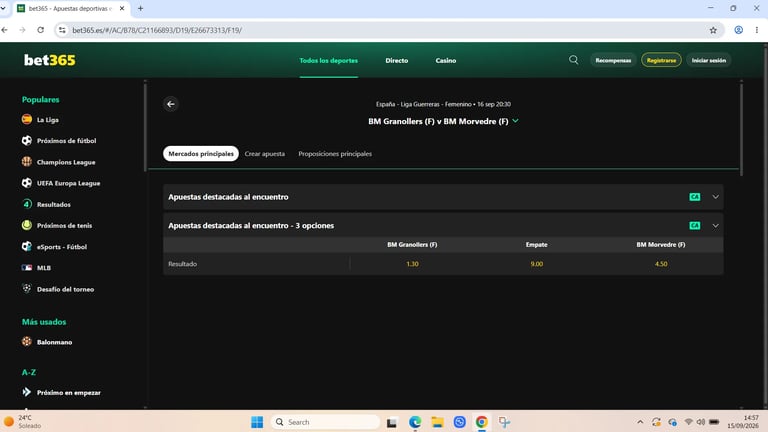Bookmark this page with the star icon
This screenshot has width=768, height=432.
pos(713,30)
